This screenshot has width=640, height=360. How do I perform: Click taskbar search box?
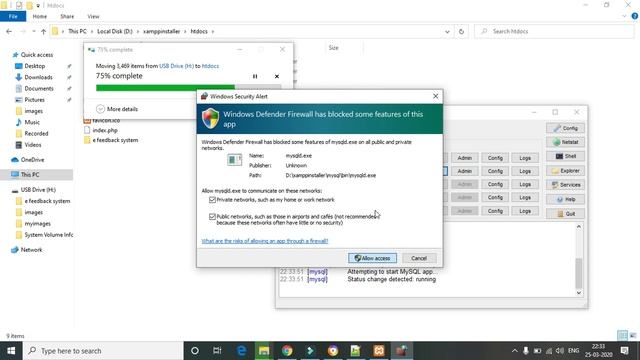point(103,351)
